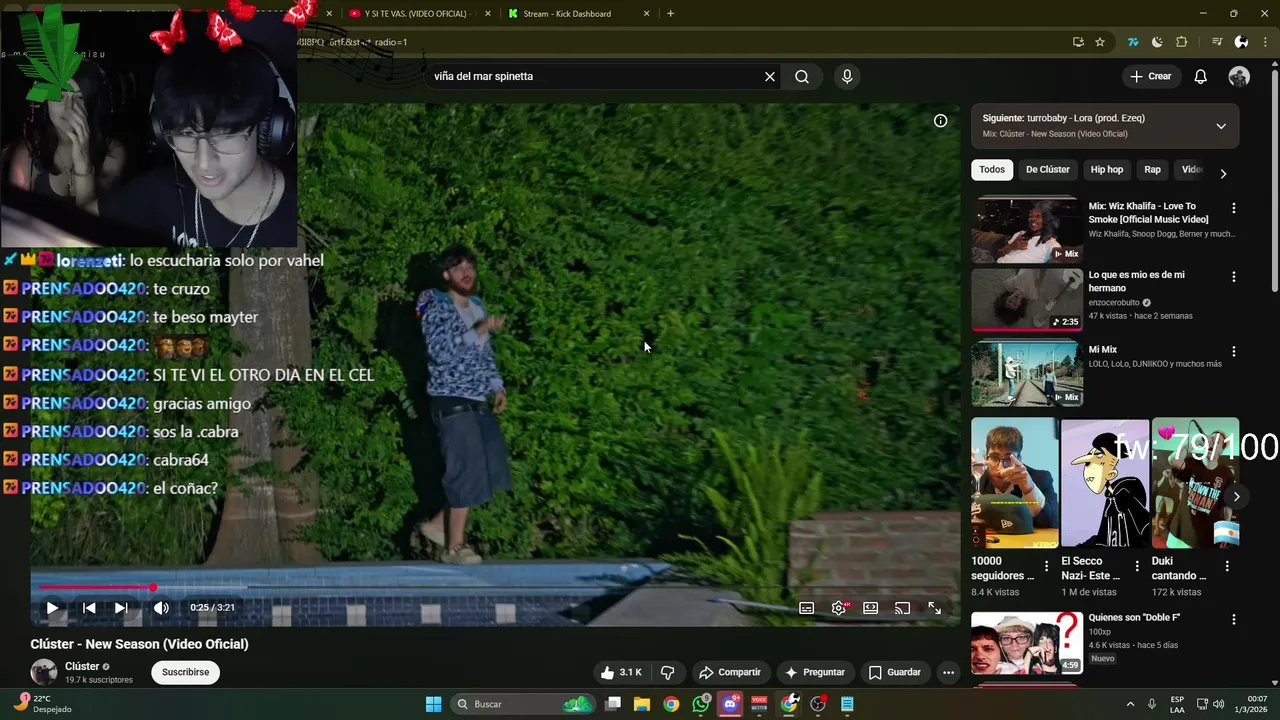
Task: Open the moon dark-mode extension
Action: click(1157, 42)
